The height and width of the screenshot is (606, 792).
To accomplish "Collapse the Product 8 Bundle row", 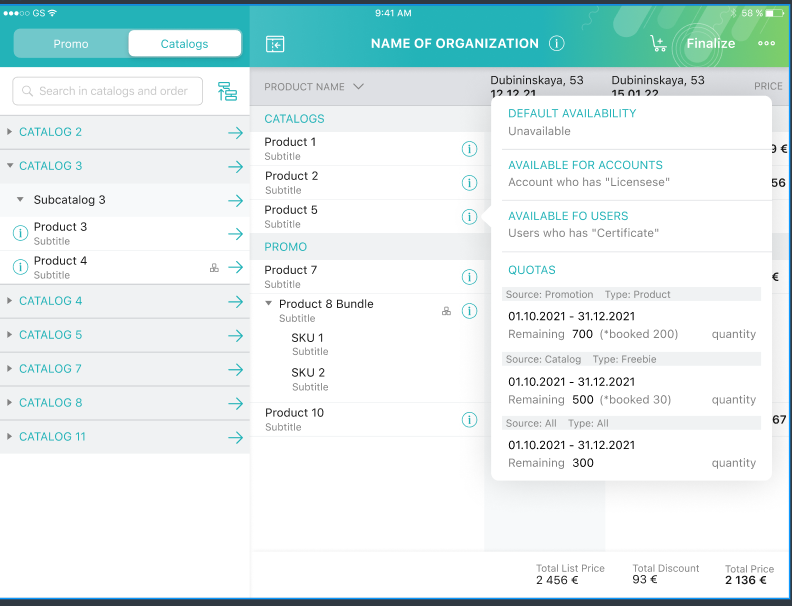I will [268, 304].
